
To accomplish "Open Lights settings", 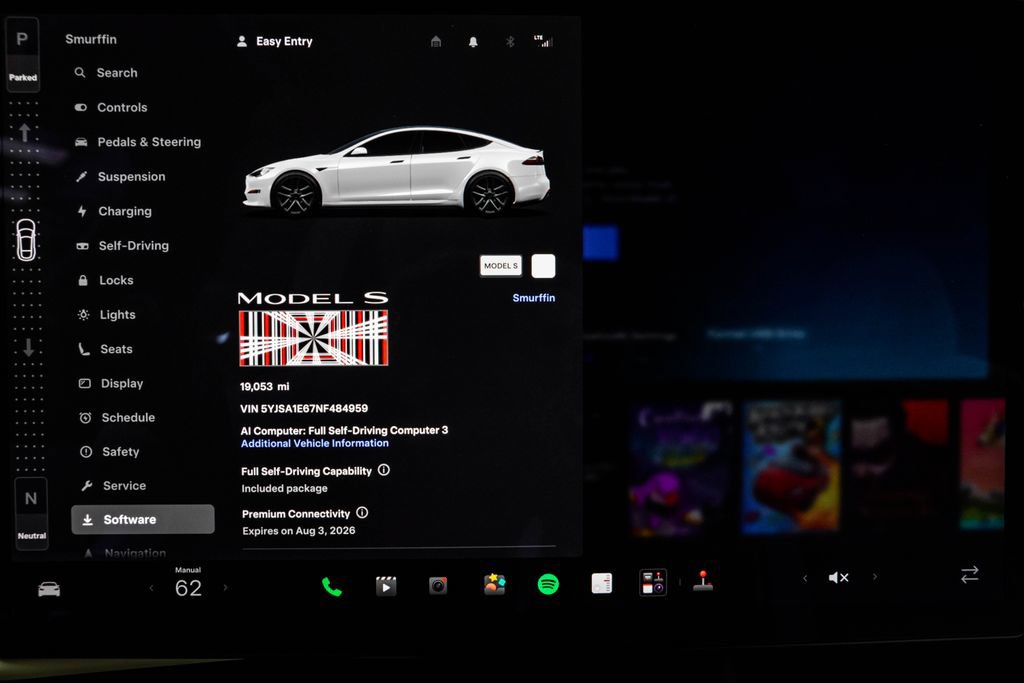I will (106, 315).
